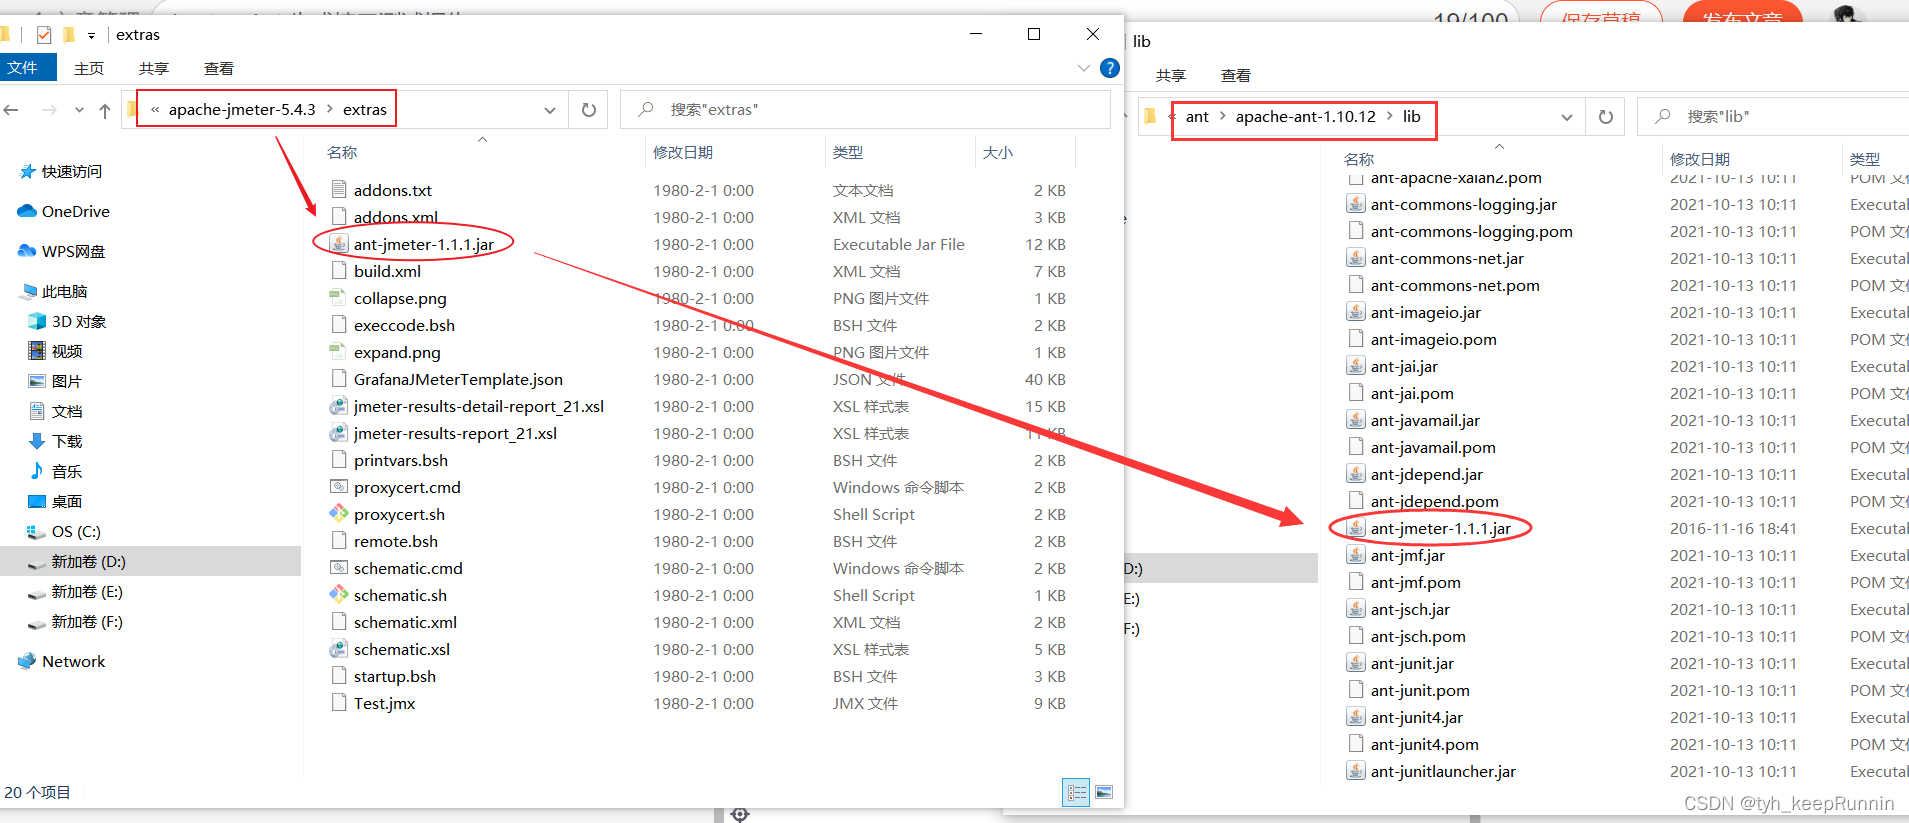This screenshot has height=823, width=1909.
Task: Switch to large icons view in status bar
Action: (x=1104, y=792)
